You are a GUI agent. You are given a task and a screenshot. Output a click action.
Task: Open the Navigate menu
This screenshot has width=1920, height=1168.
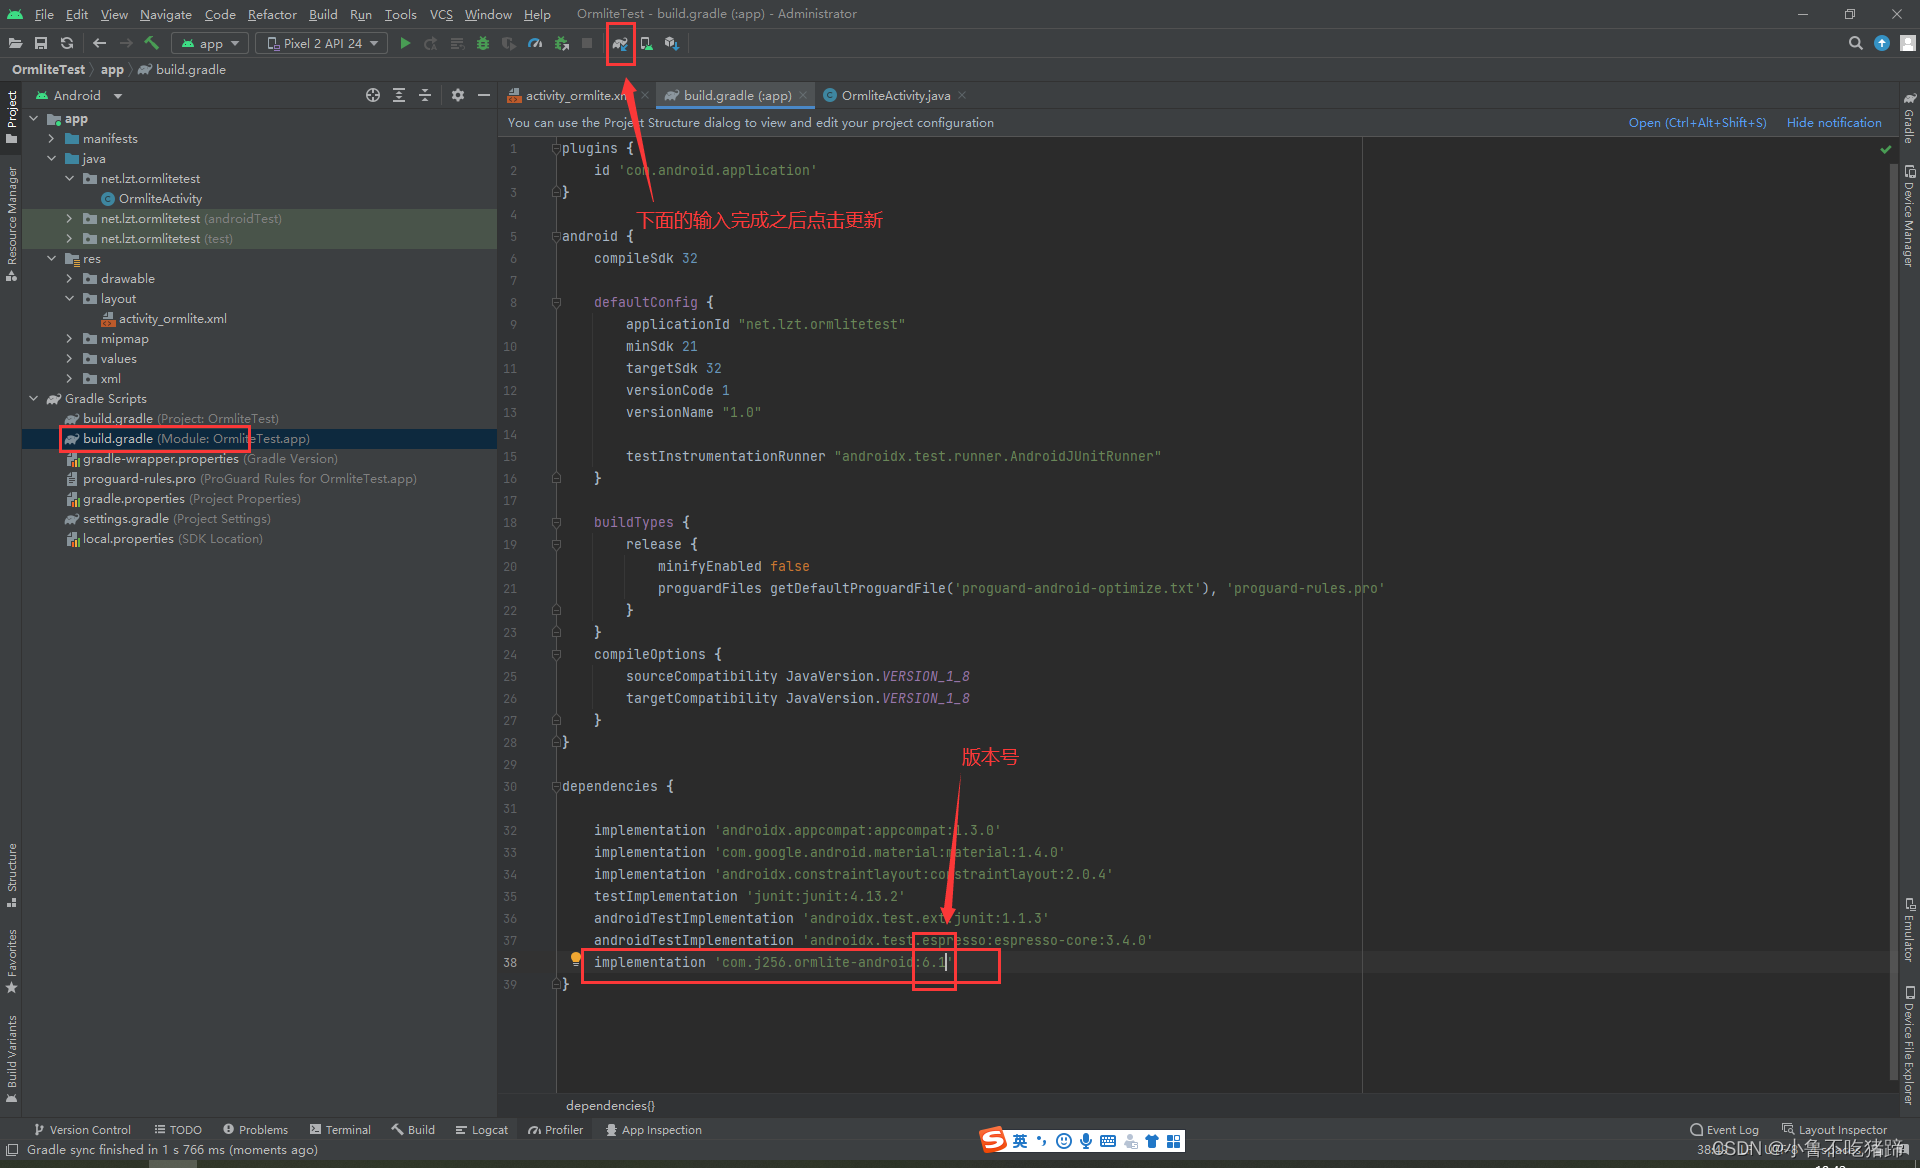click(165, 14)
